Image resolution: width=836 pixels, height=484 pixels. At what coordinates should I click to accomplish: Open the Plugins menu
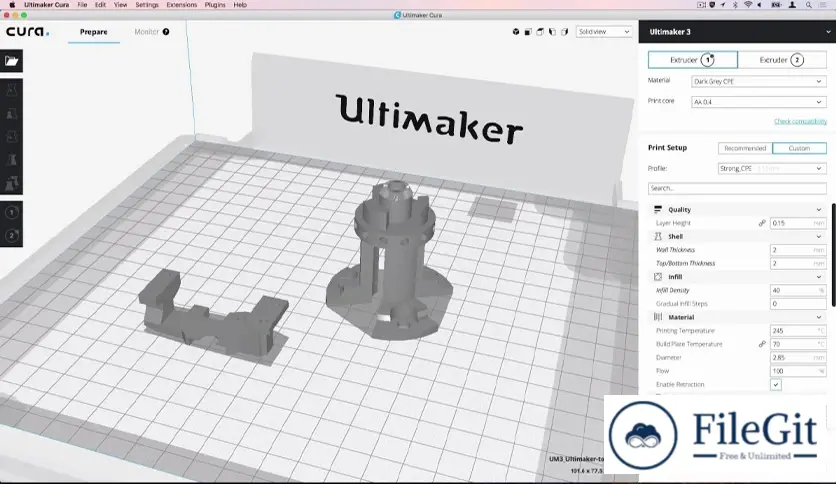click(215, 5)
